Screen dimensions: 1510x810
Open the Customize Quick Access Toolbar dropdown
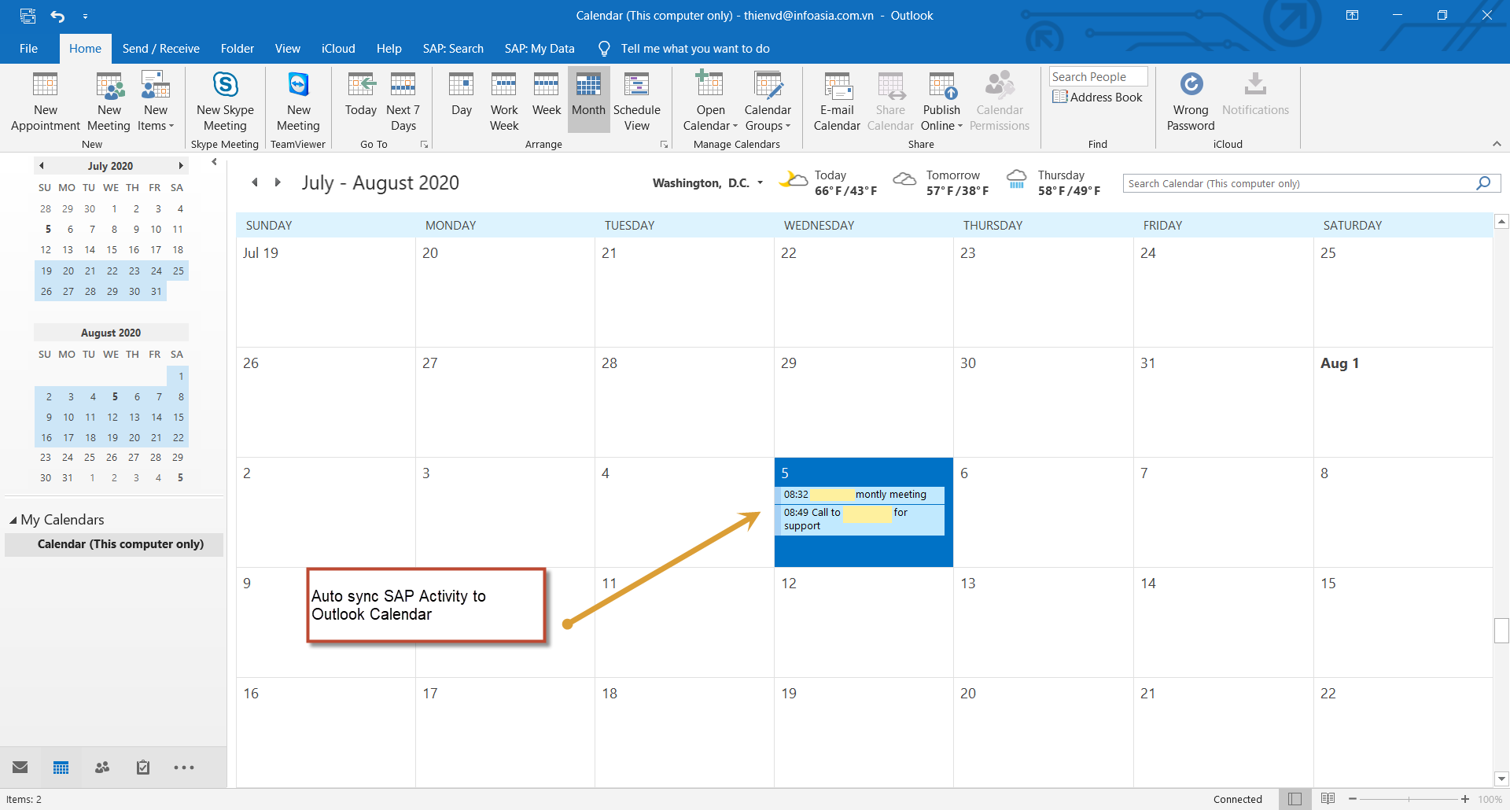coord(85,16)
